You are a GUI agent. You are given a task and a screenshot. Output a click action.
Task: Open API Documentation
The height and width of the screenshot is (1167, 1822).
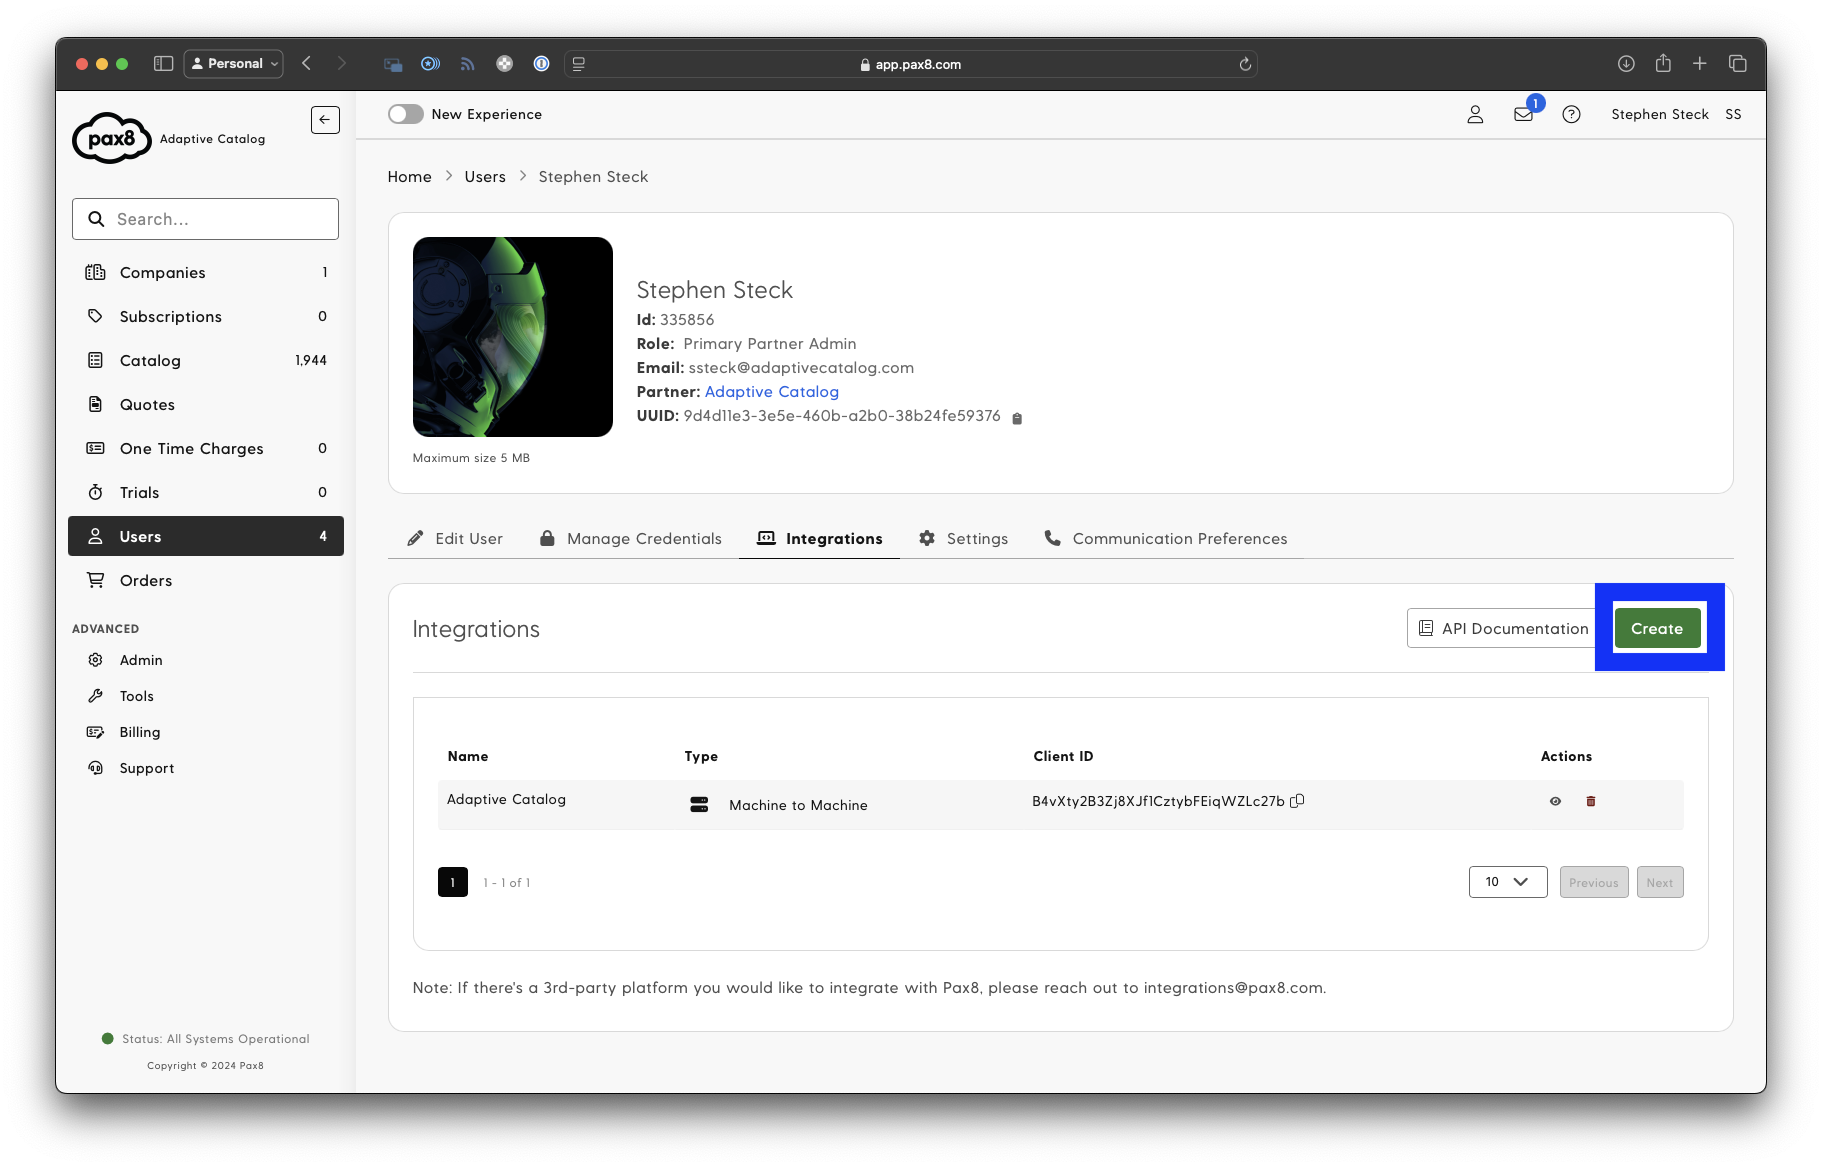pyautogui.click(x=1502, y=629)
